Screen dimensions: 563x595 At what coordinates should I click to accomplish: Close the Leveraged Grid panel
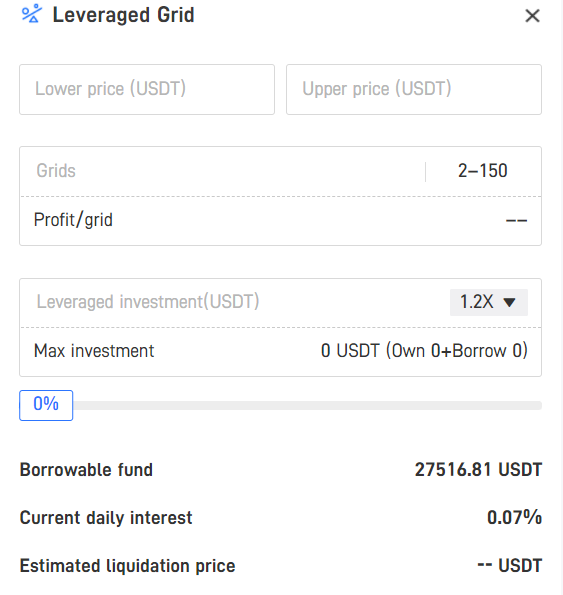532,16
